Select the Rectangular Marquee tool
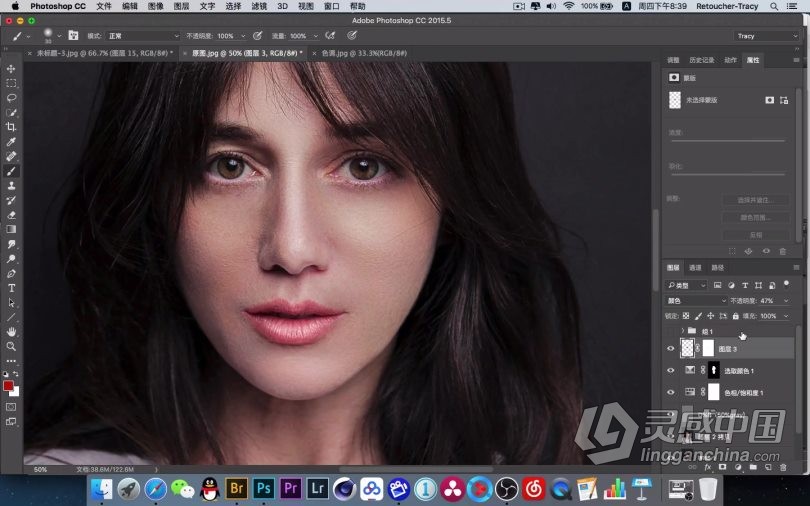810x506 pixels. point(11,83)
